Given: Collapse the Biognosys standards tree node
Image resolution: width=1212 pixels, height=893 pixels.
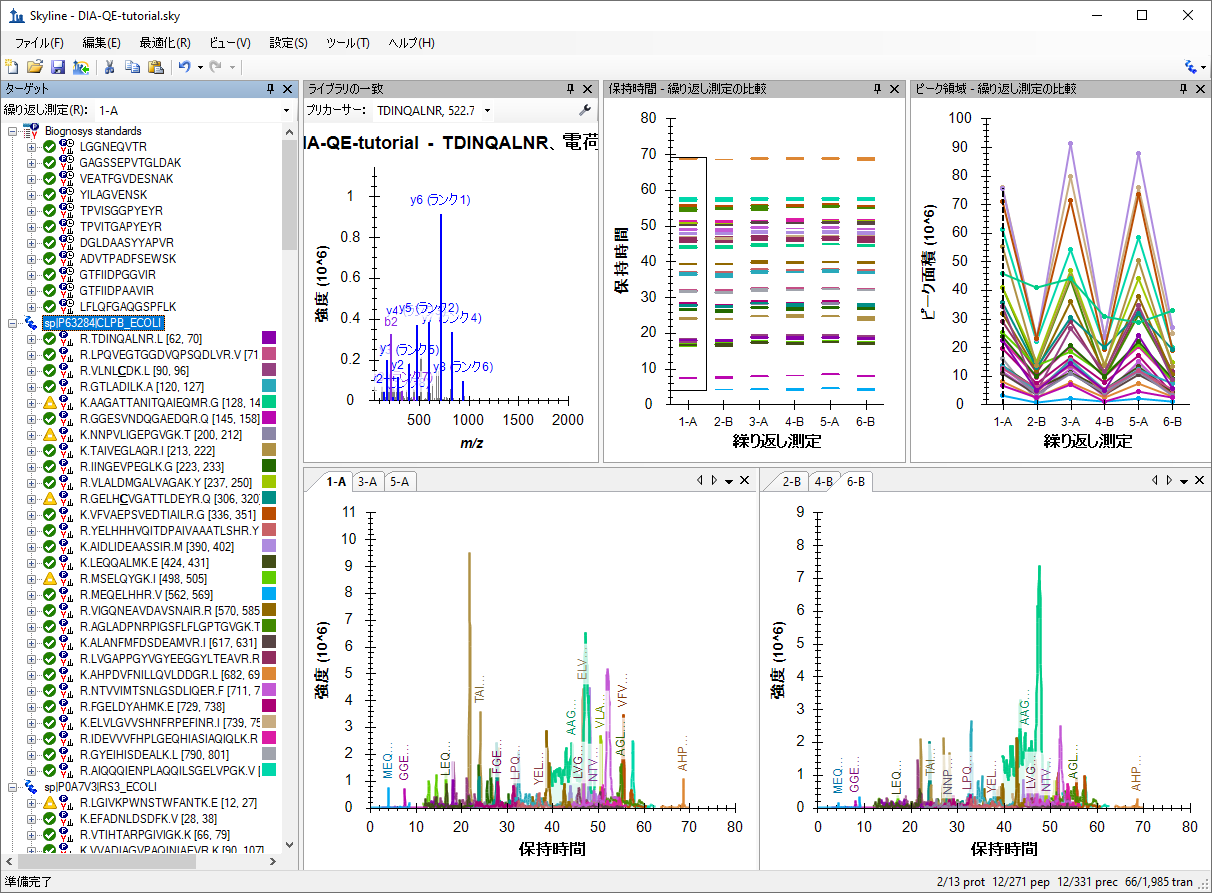Looking at the screenshot, I should click(x=12, y=131).
